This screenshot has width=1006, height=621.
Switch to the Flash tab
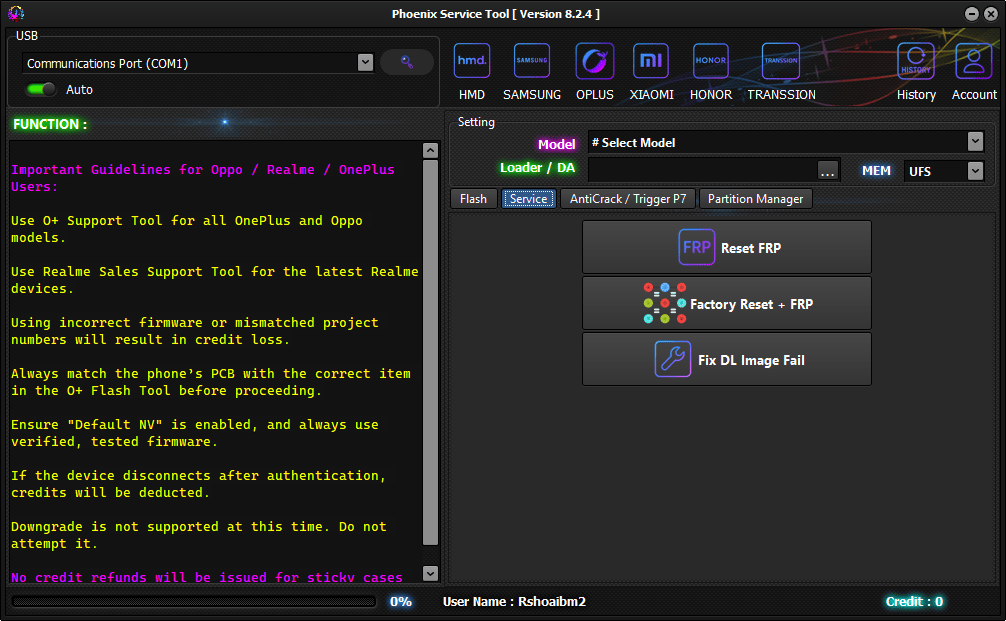pyautogui.click(x=473, y=199)
